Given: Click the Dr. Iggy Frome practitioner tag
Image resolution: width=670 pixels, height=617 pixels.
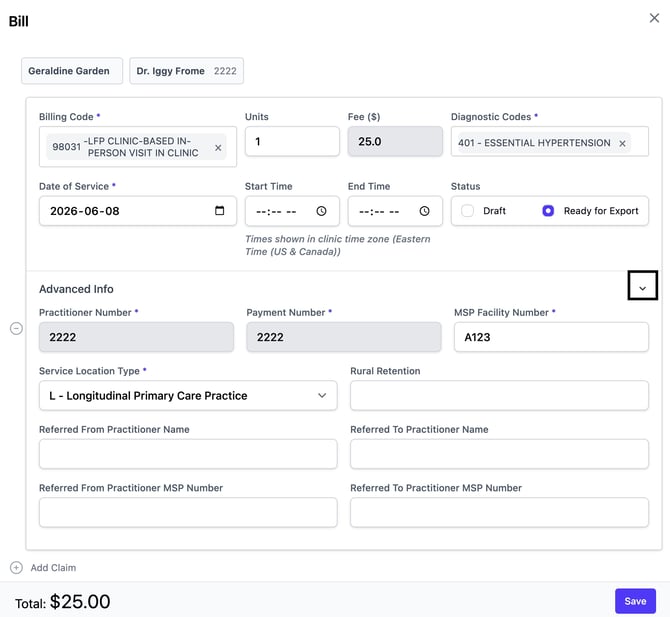Looking at the screenshot, I should click(x=186, y=71).
